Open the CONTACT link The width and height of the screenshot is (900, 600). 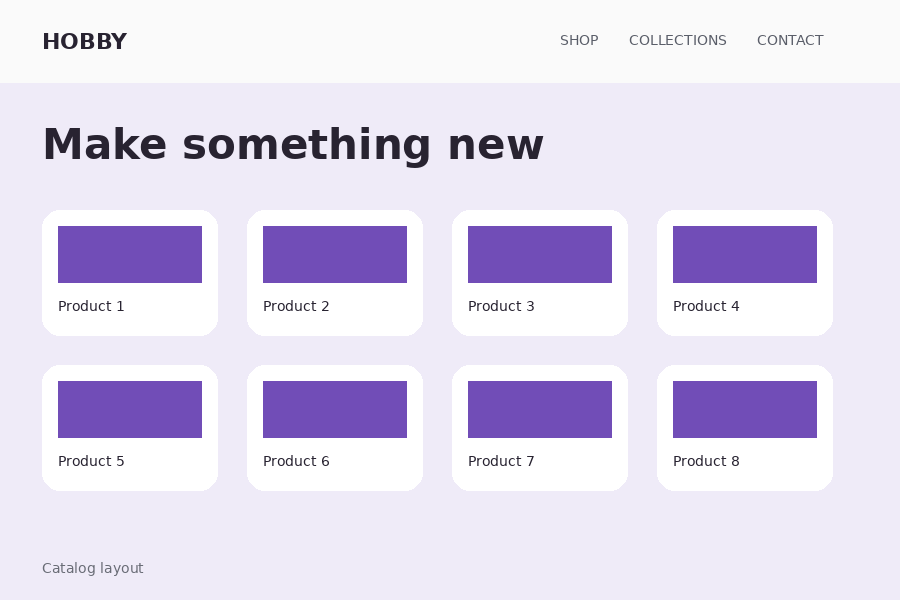point(790,40)
